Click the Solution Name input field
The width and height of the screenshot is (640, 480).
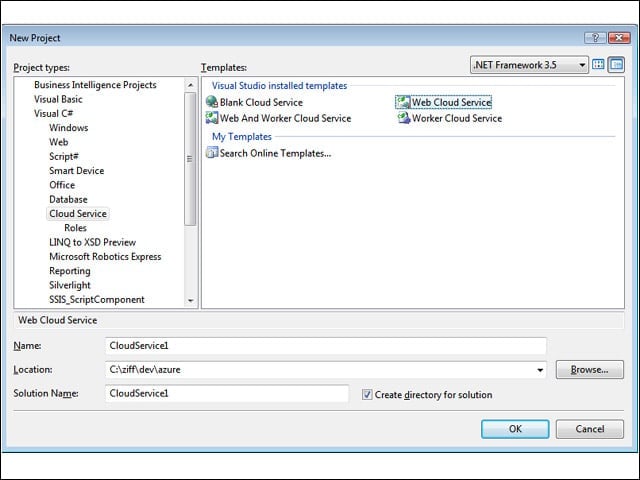[x=227, y=393]
